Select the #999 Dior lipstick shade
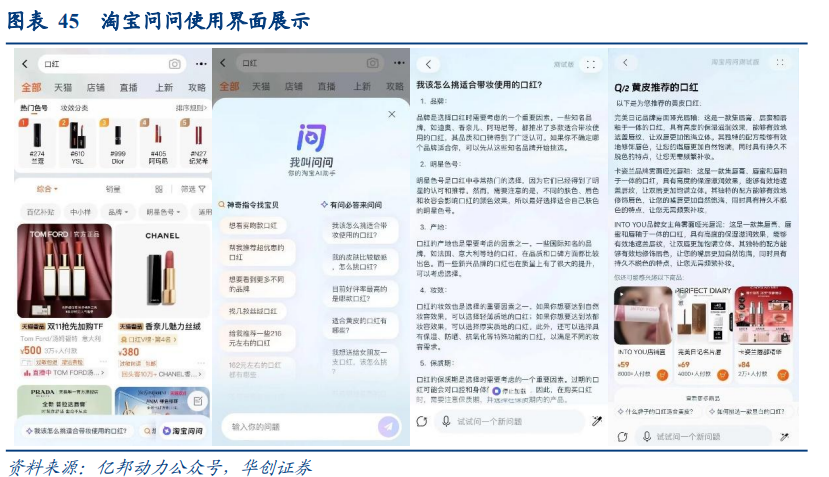The image size is (829, 477). click(x=117, y=141)
